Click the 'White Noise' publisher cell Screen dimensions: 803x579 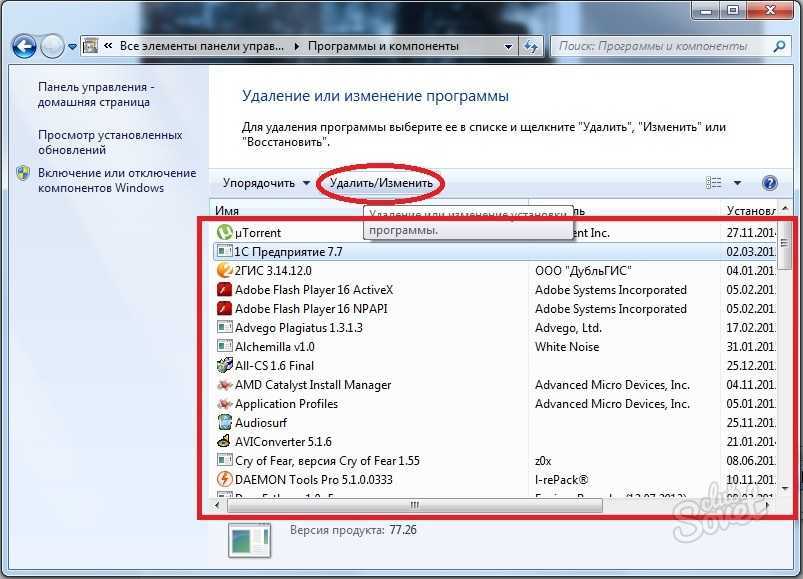tap(567, 347)
